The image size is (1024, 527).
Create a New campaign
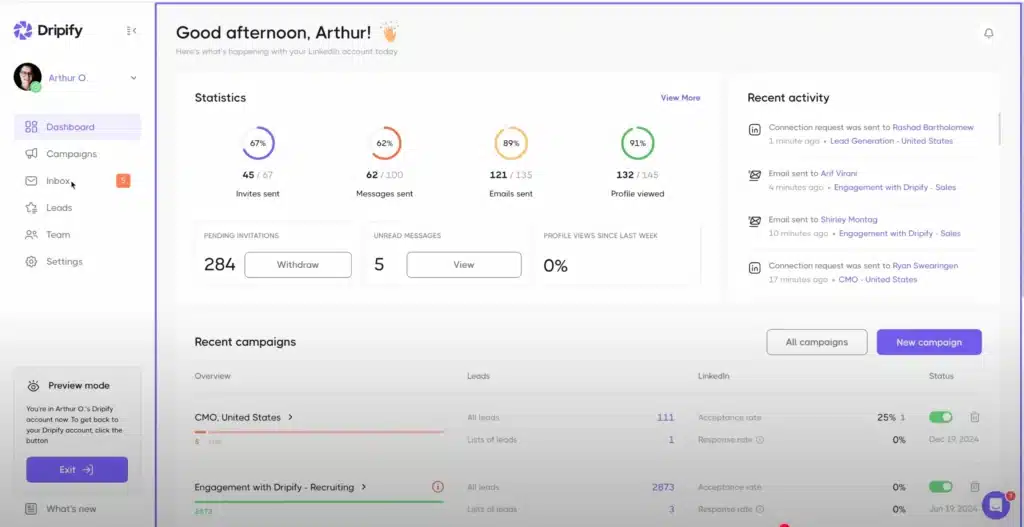929,342
